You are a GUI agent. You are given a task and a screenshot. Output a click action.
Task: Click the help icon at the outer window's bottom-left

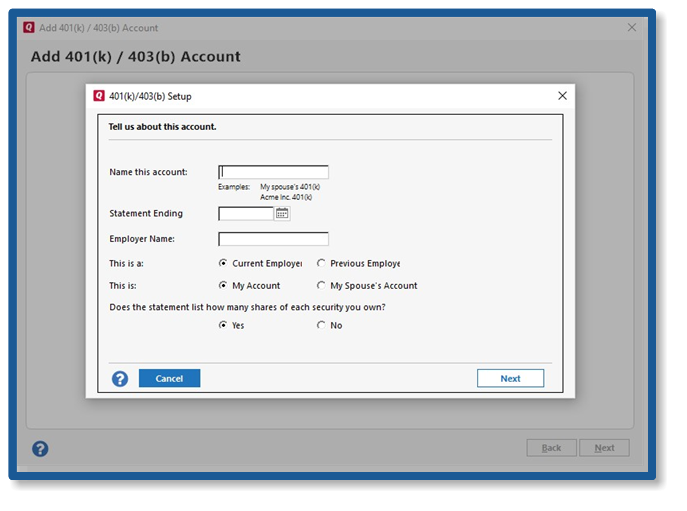pos(40,448)
